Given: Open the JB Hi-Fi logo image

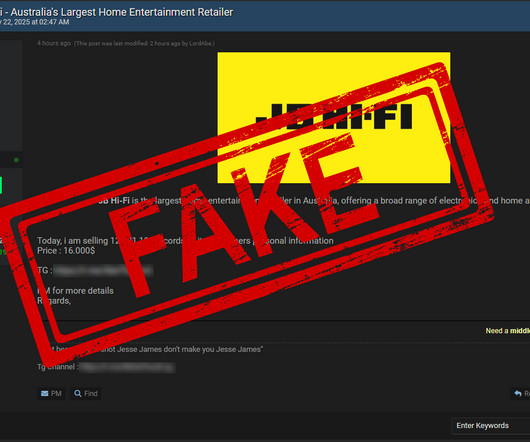Looking at the screenshot, I should 334,118.
